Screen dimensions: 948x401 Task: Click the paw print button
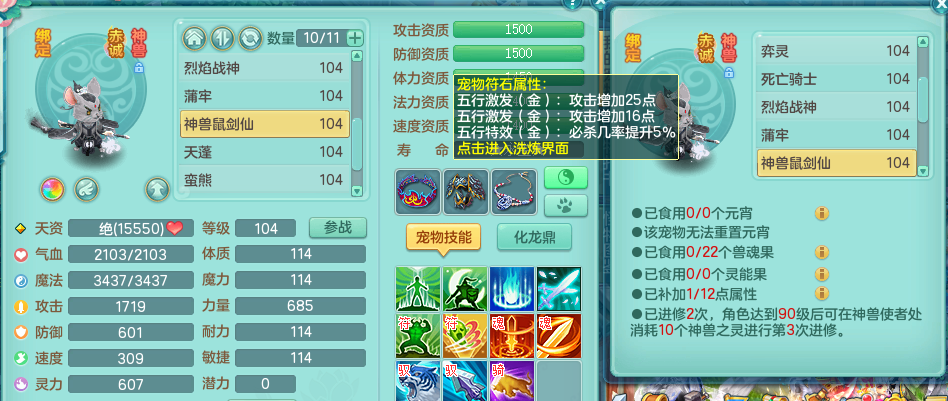(566, 206)
